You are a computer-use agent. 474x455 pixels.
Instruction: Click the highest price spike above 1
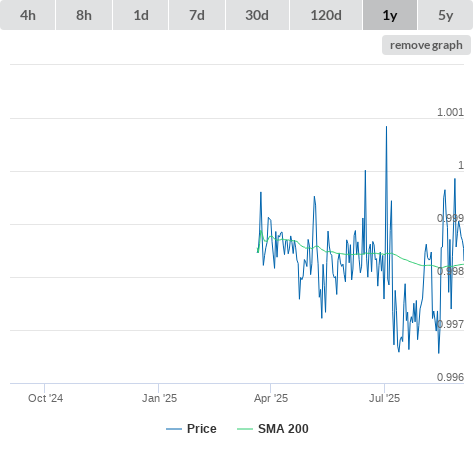coord(386,127)
